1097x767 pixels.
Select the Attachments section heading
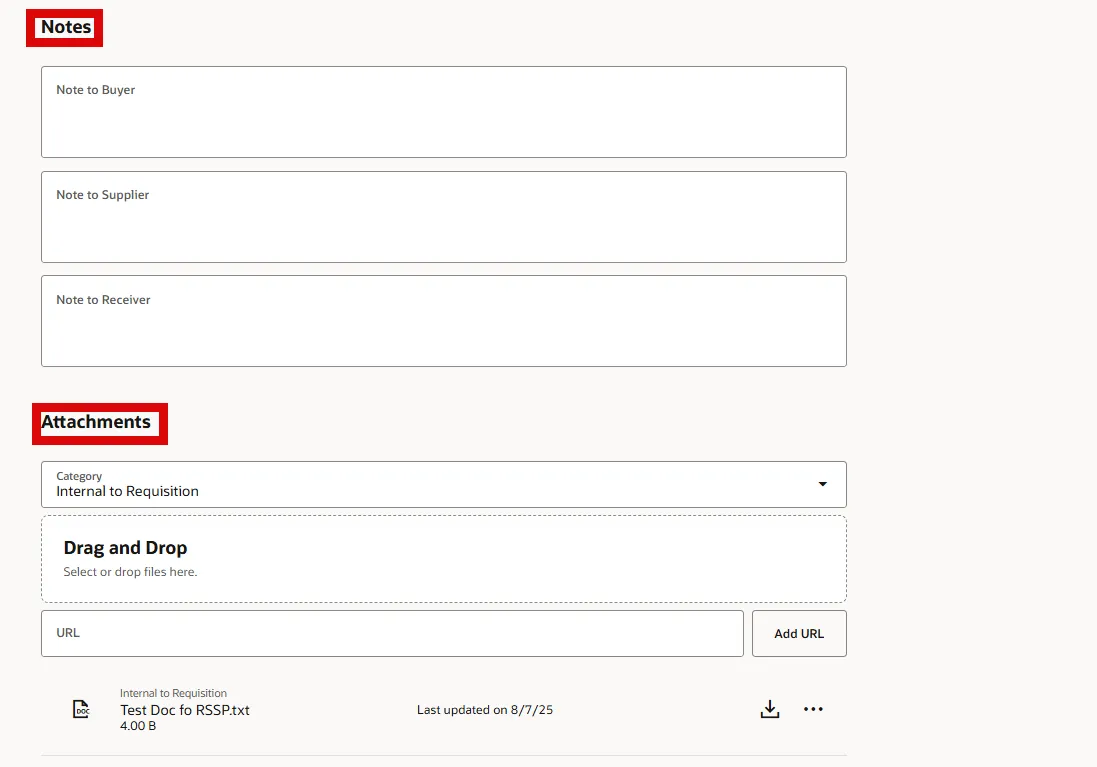[x=96, y=422]
